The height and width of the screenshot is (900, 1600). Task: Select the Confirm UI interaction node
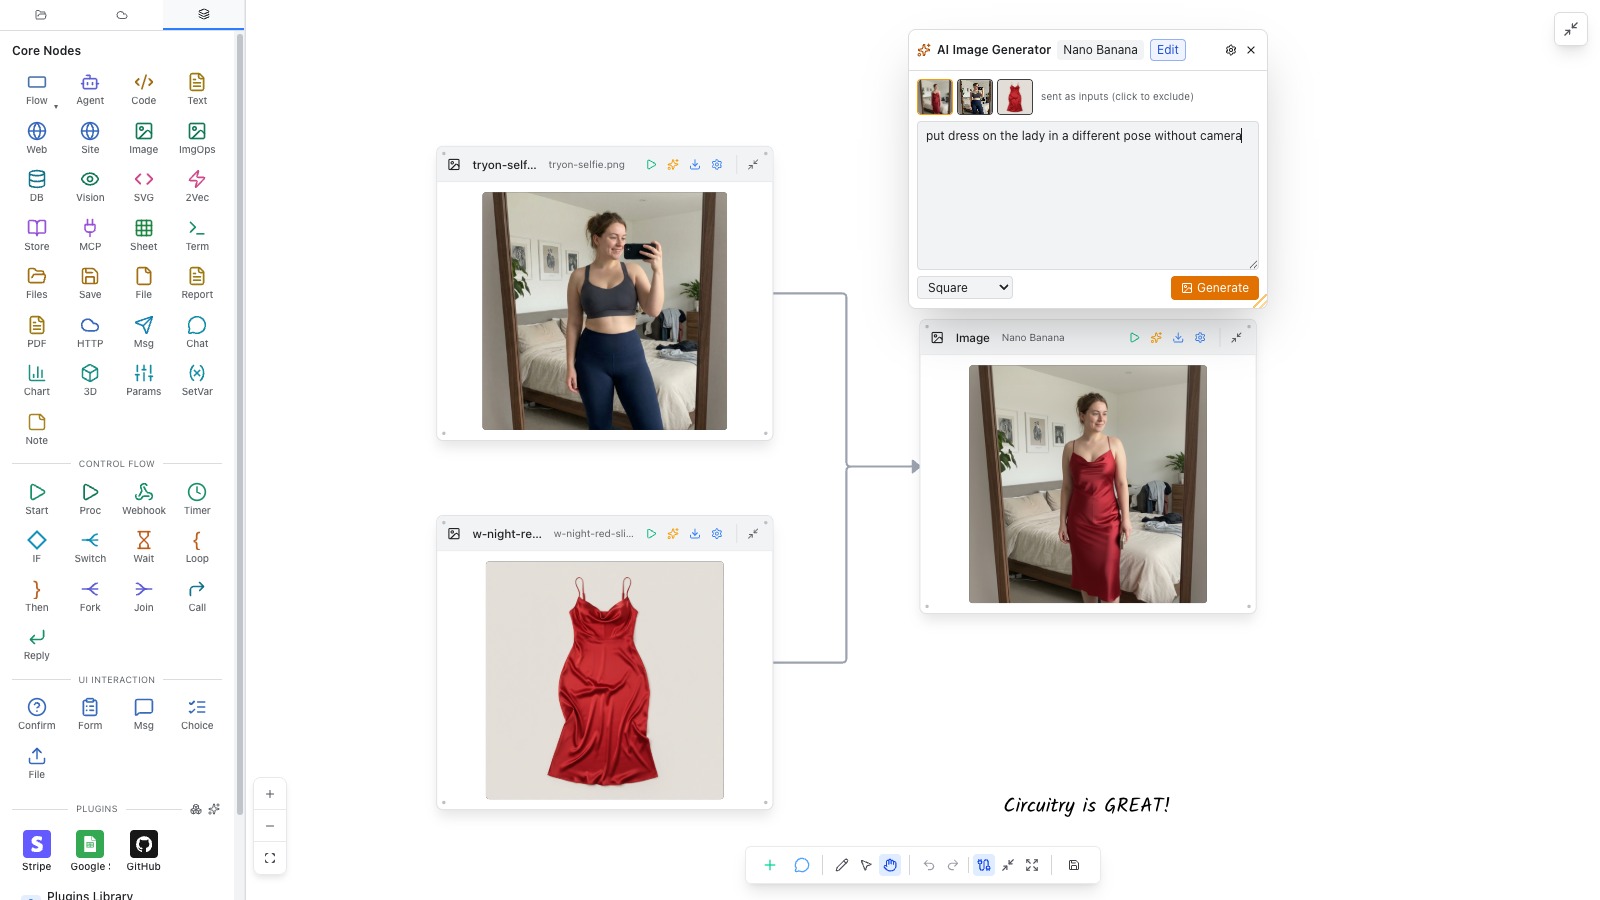click(37, 714)
